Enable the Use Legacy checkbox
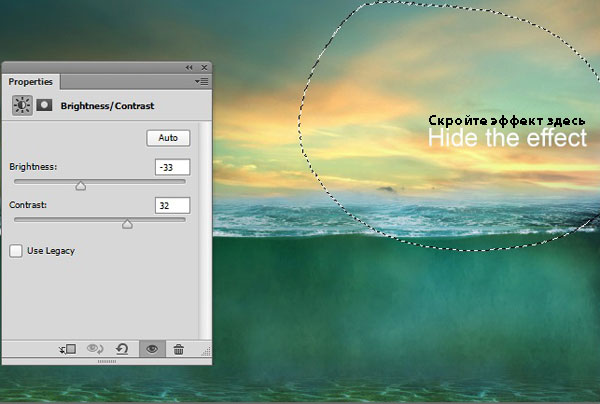 coord(16,251)
